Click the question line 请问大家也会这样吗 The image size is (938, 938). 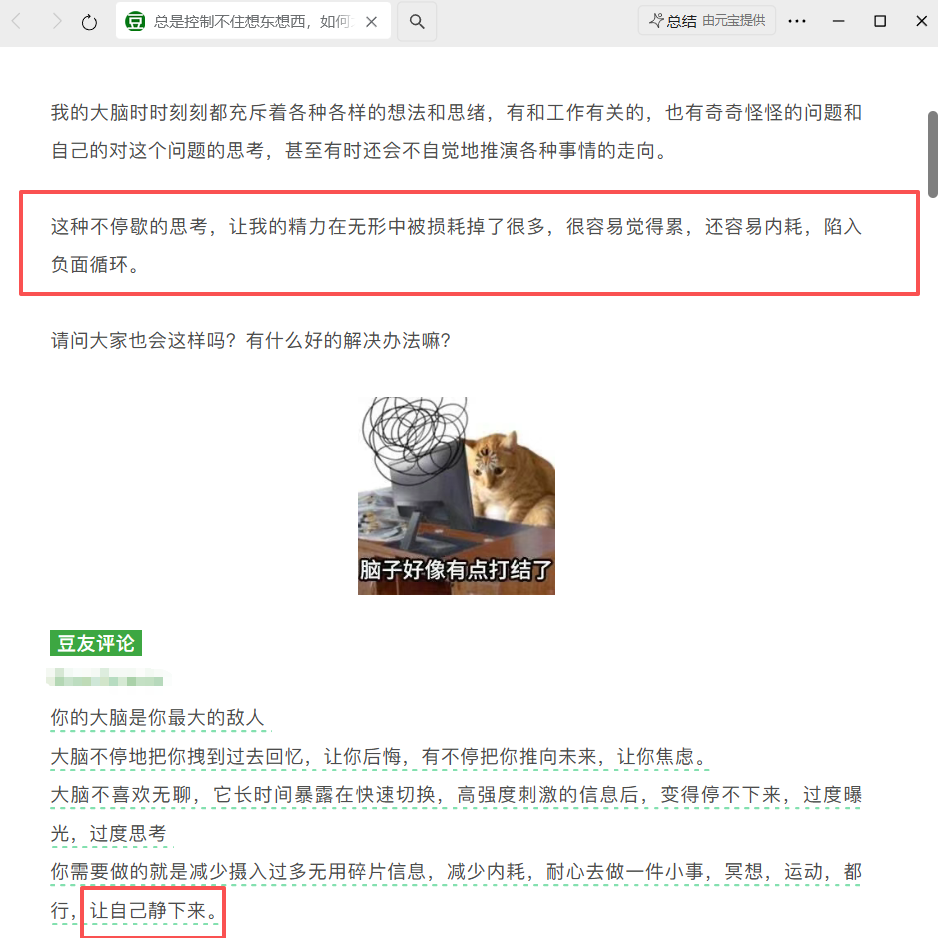251,340
